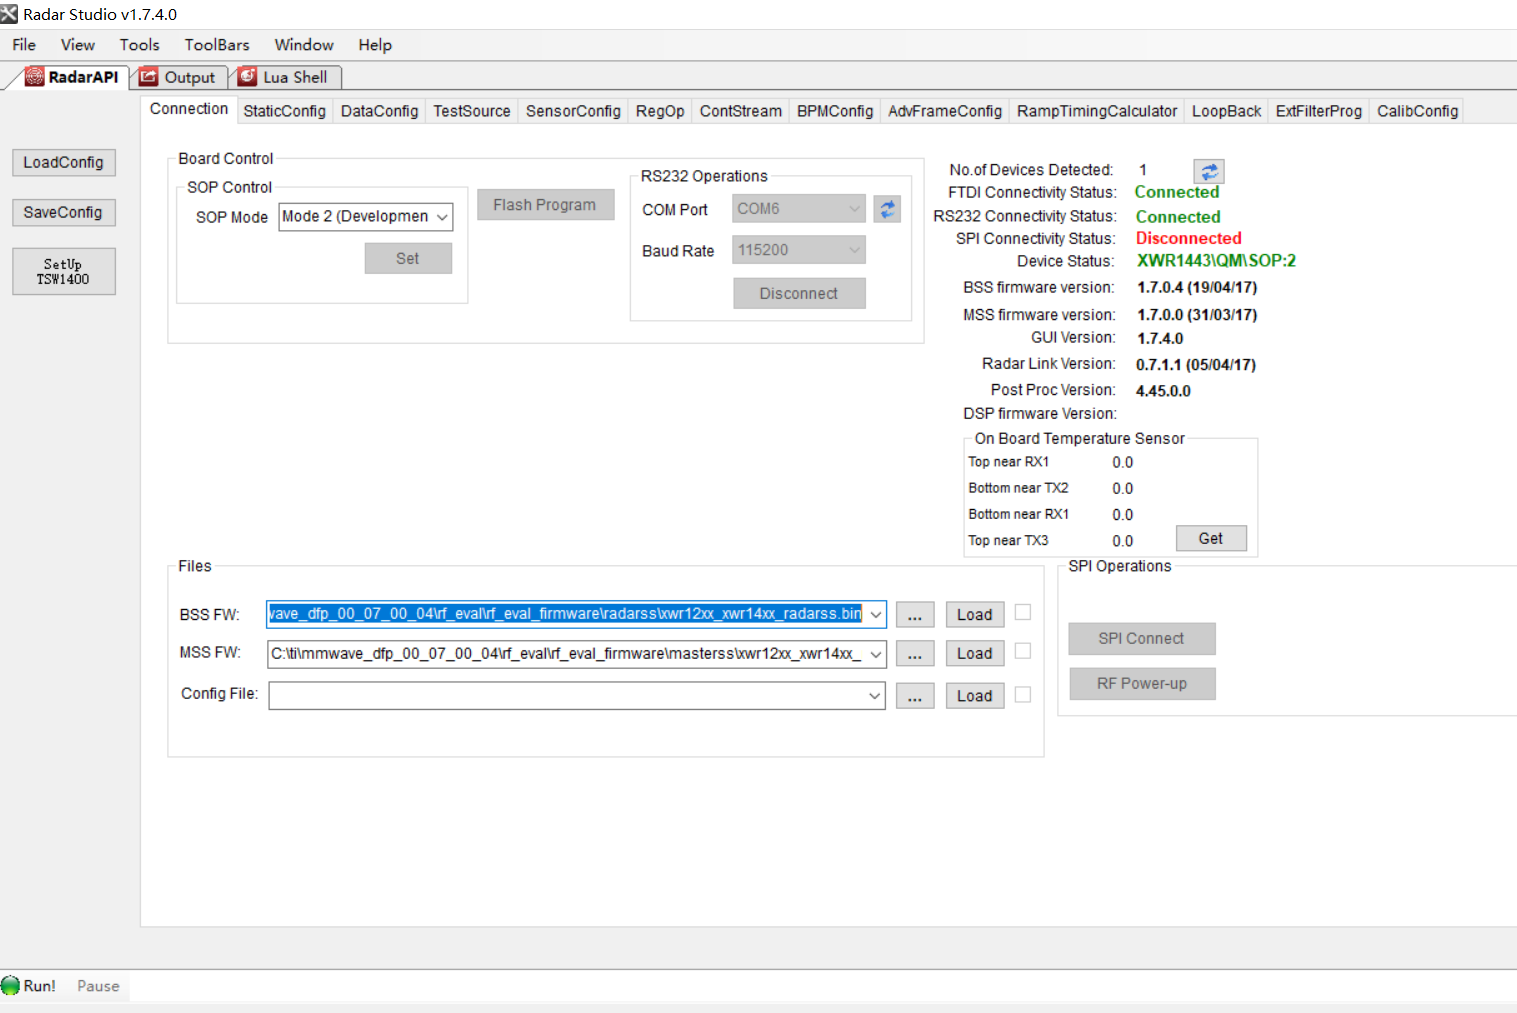Expand the Config File path dropdown
Screen dimensions: 1517x1013
875,696
